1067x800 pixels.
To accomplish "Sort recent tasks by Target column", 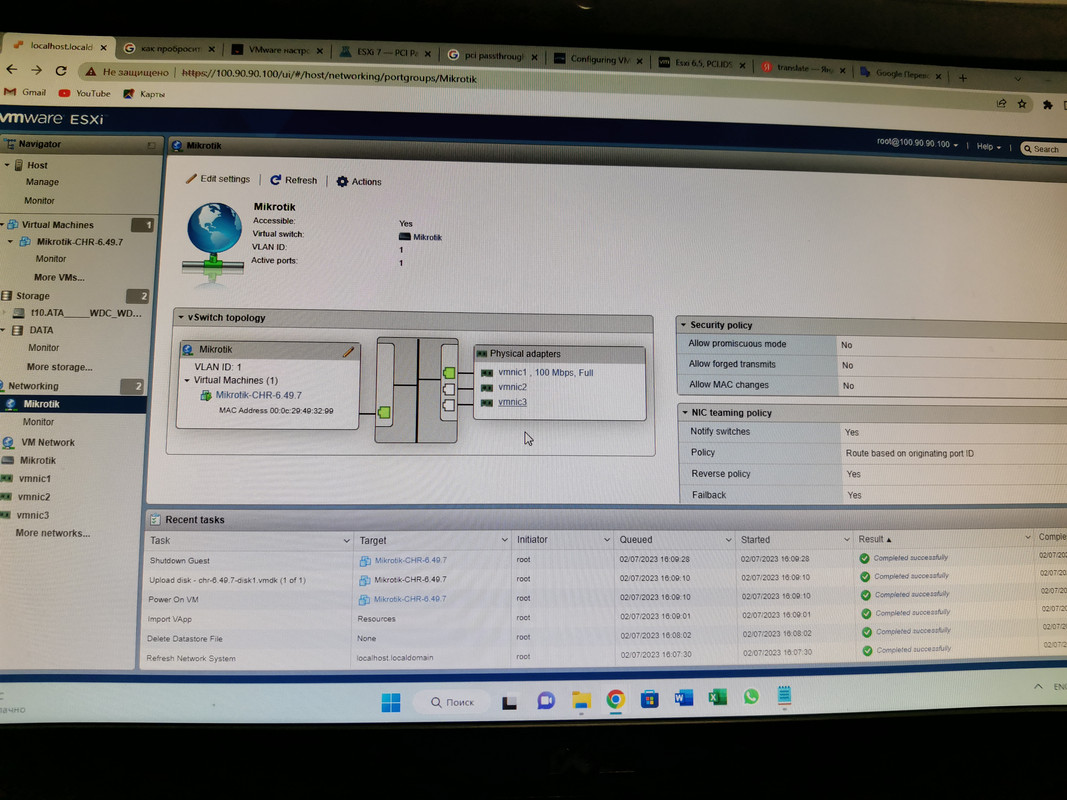I will pos(373,540).
